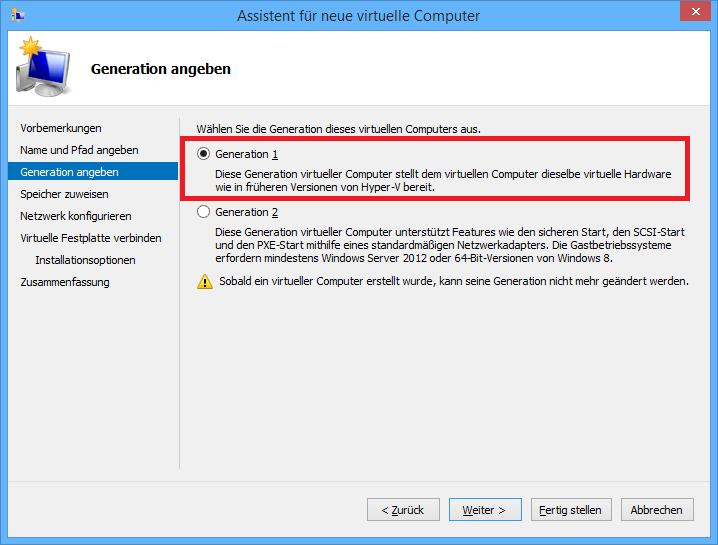
Task: Go to Virtuelle Festplatte verbinden step
Action: click(x=90, y=238)
